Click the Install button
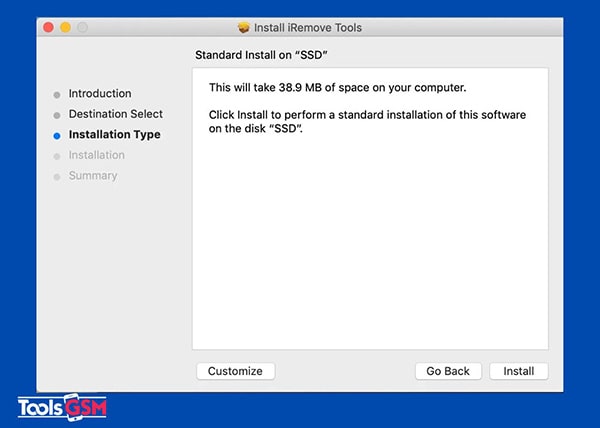 [x=518, y=371]
